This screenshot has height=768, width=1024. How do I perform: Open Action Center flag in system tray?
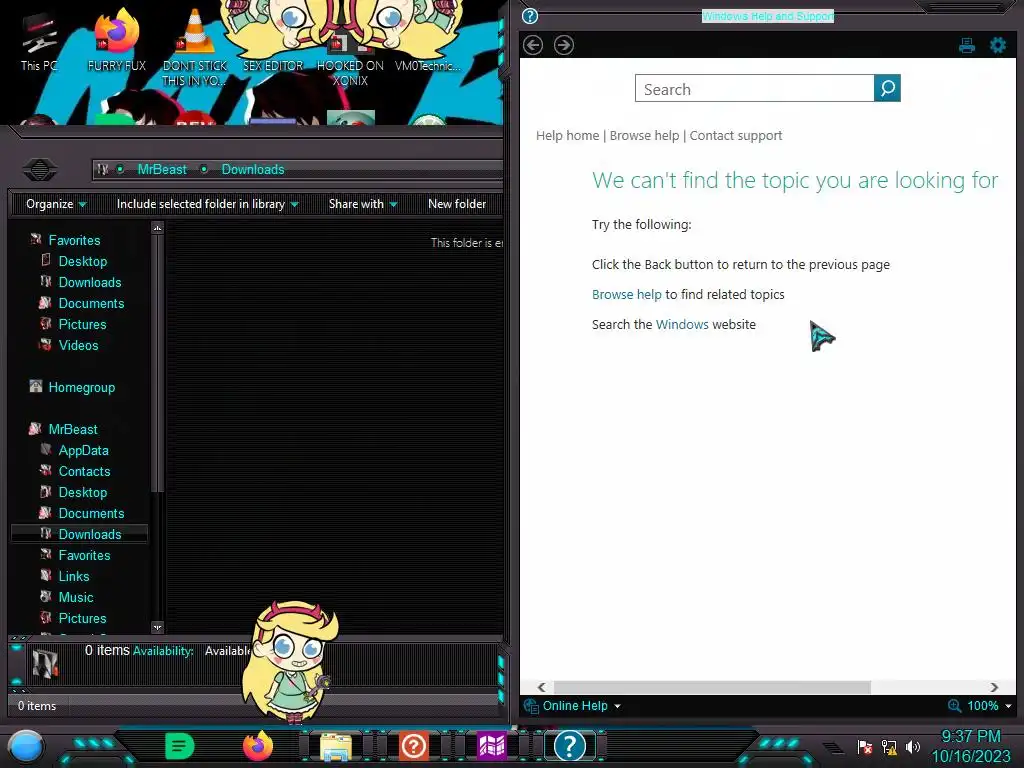865,747
